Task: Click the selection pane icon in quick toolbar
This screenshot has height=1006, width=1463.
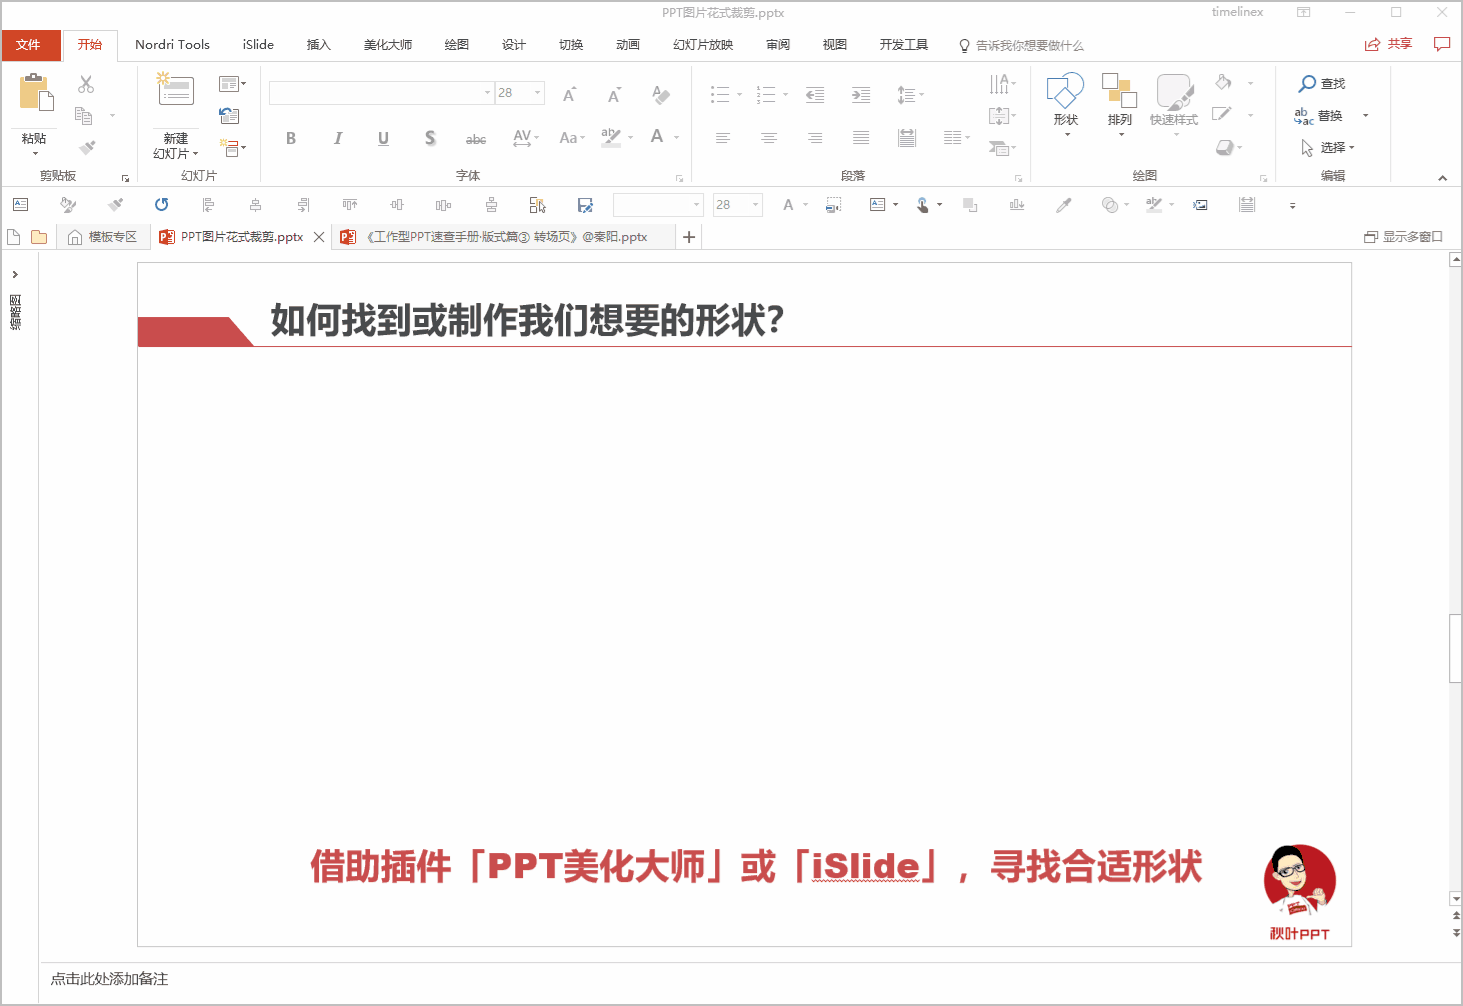Action: [537, 205]
